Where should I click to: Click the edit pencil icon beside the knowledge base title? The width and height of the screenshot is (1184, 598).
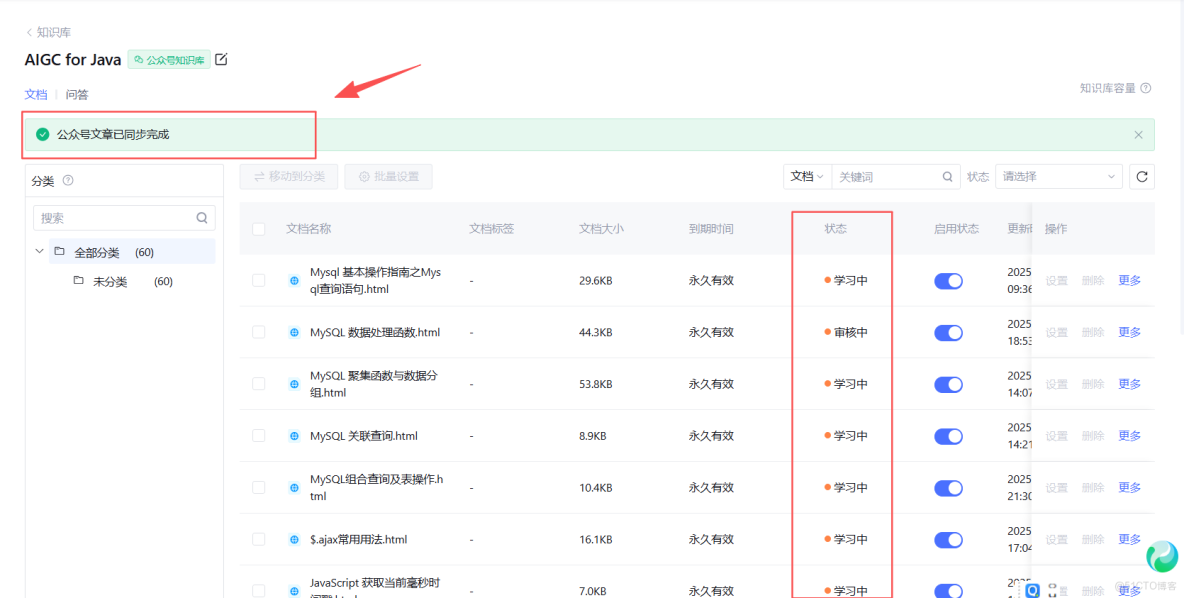point(220,59)
